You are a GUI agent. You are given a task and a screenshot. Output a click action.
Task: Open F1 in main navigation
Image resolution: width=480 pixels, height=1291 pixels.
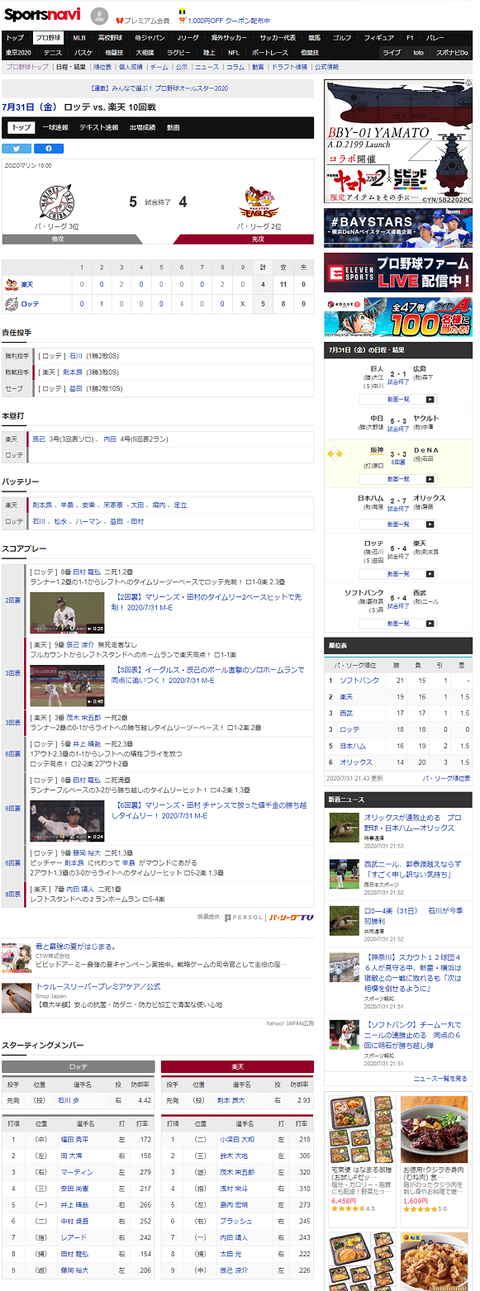point(409,37)
